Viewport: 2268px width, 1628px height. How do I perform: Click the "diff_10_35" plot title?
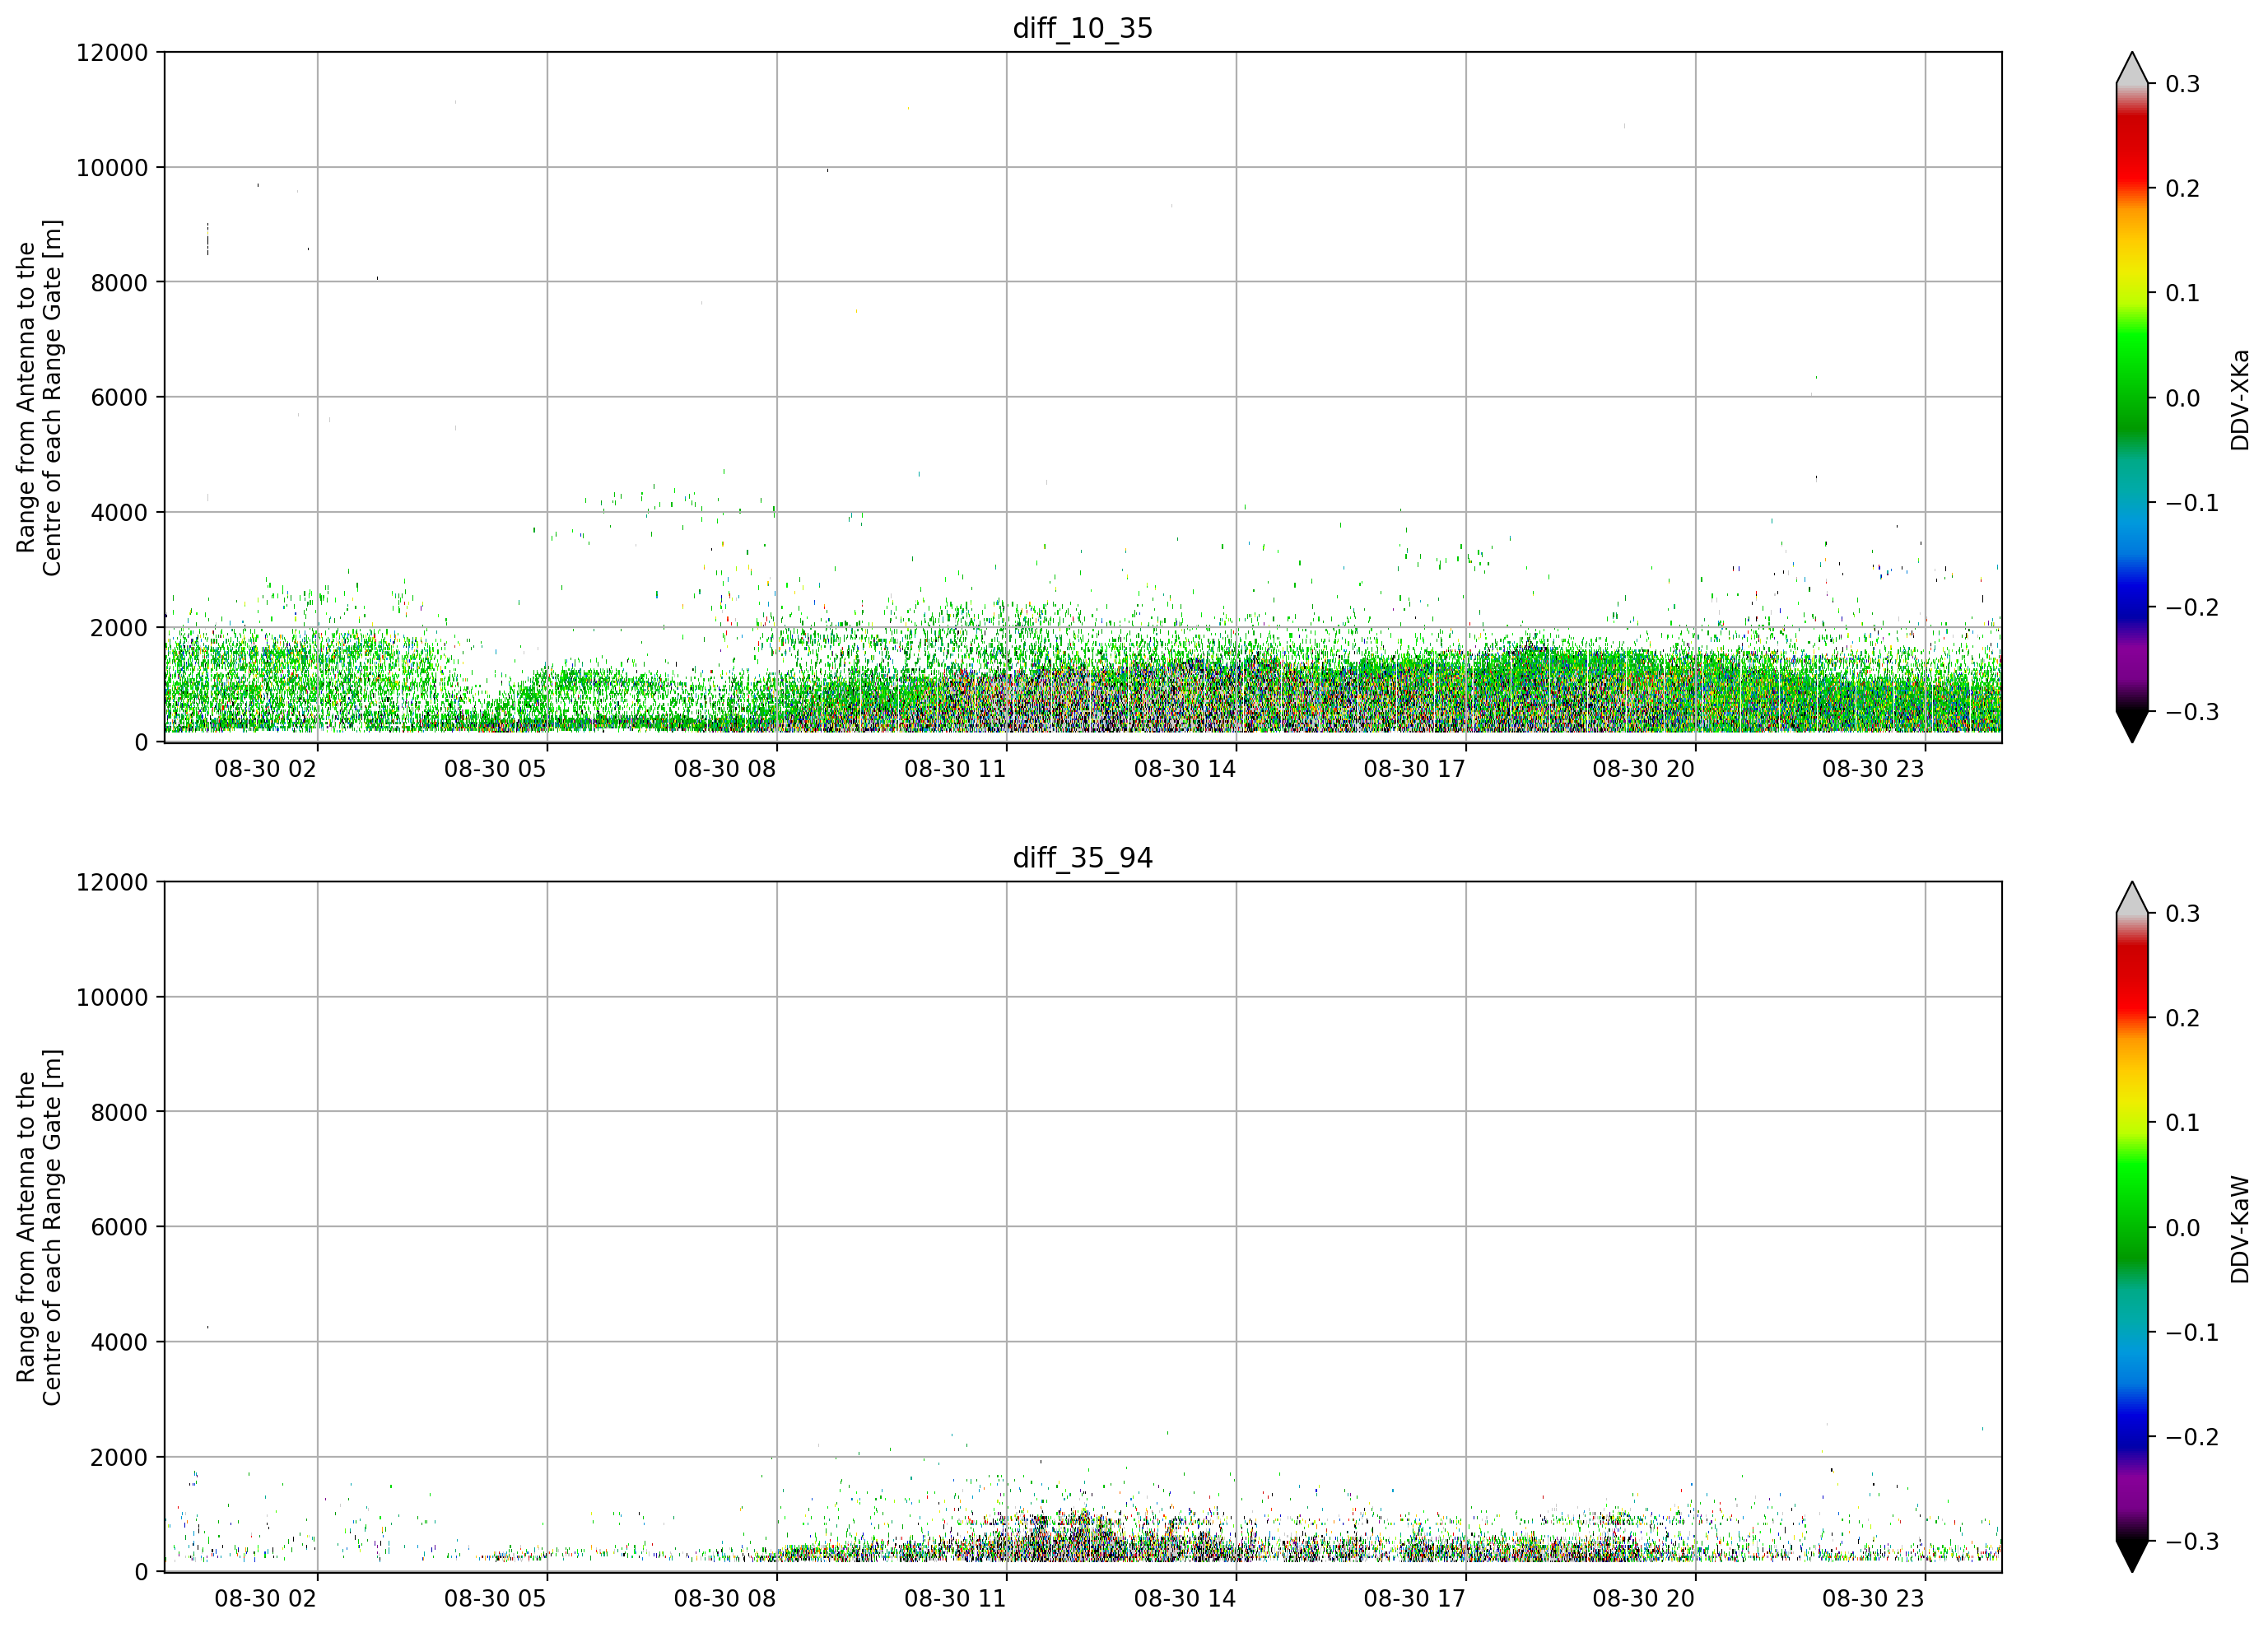pos(1082,28)
